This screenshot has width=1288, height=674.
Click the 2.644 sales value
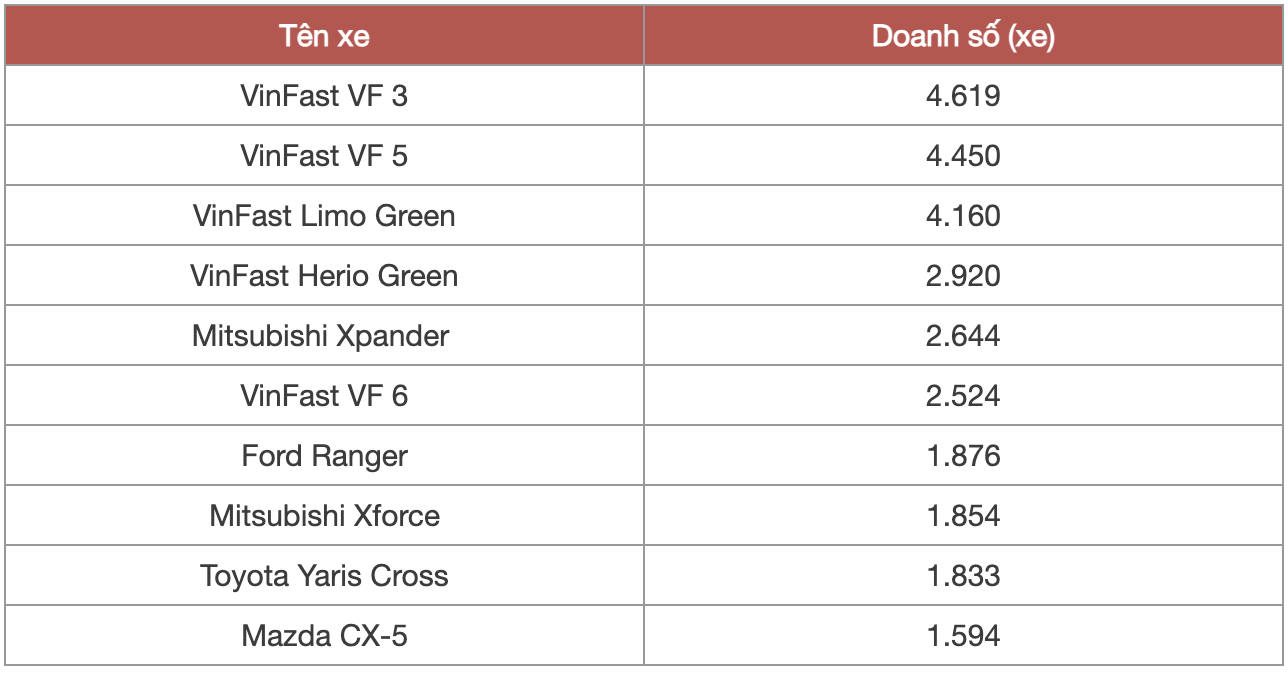pos(963,336)
